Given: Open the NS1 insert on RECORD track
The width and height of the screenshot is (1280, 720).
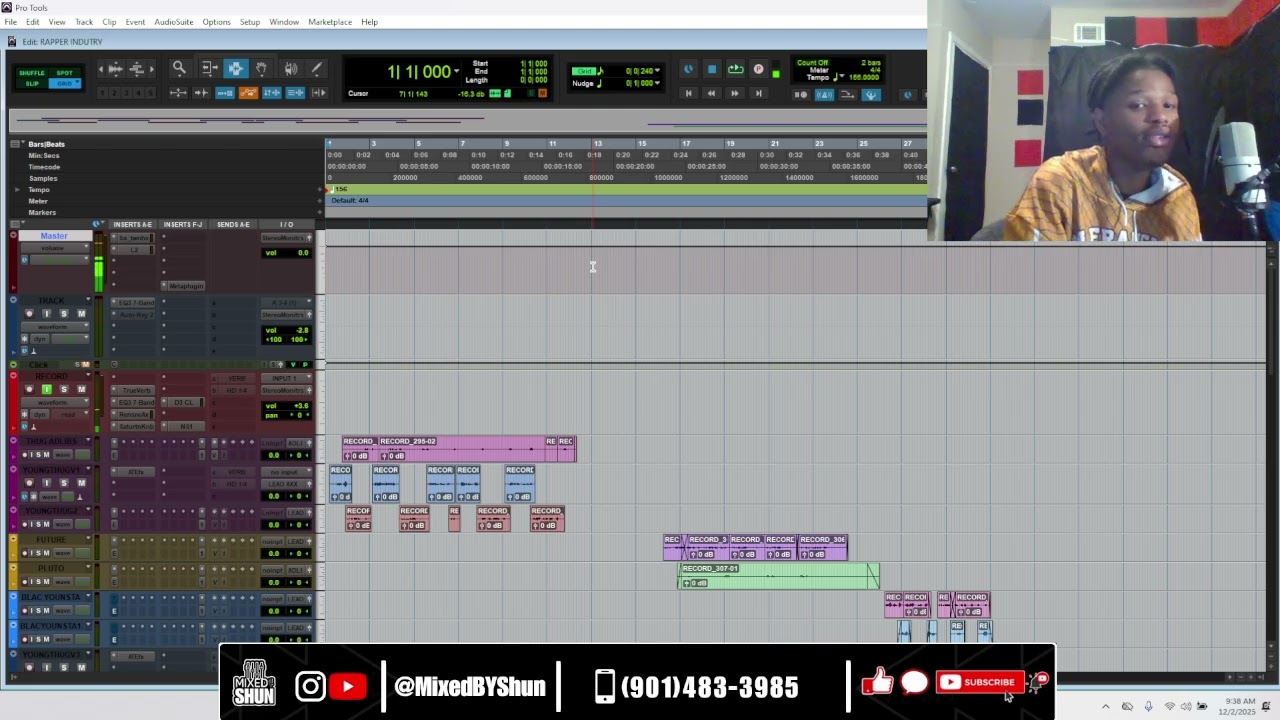Looking at the screenshot, I should click(x=186, y=426).
